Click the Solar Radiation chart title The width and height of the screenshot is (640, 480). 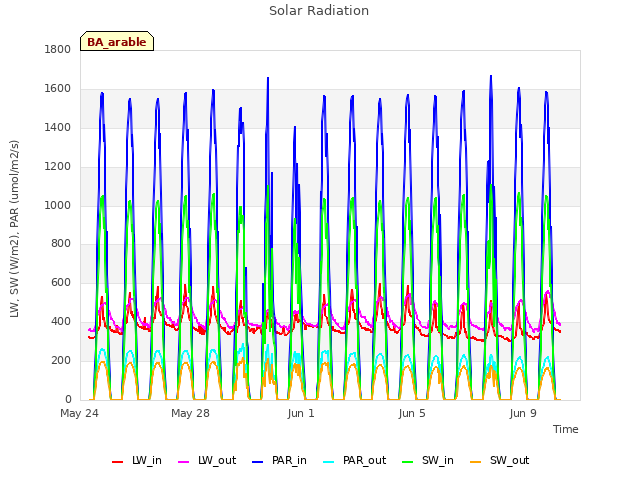319,11
